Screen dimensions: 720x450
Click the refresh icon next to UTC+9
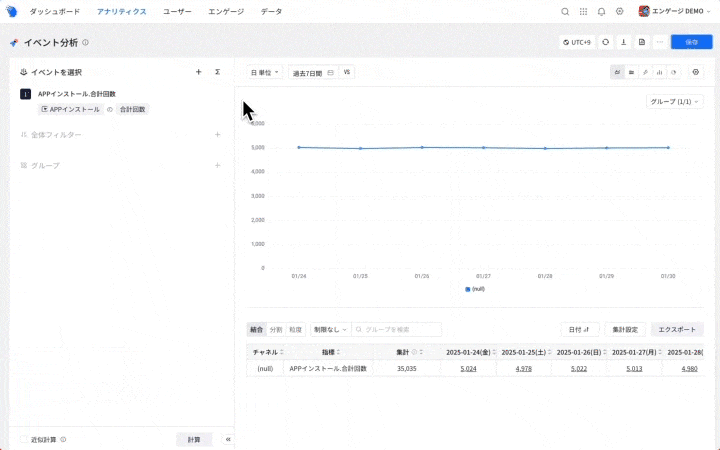606,42
